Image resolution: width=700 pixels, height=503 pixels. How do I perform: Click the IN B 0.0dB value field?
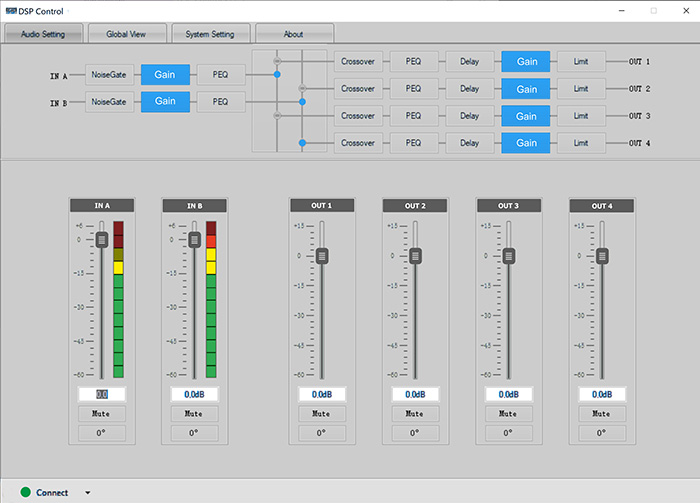tap(194, 394)
